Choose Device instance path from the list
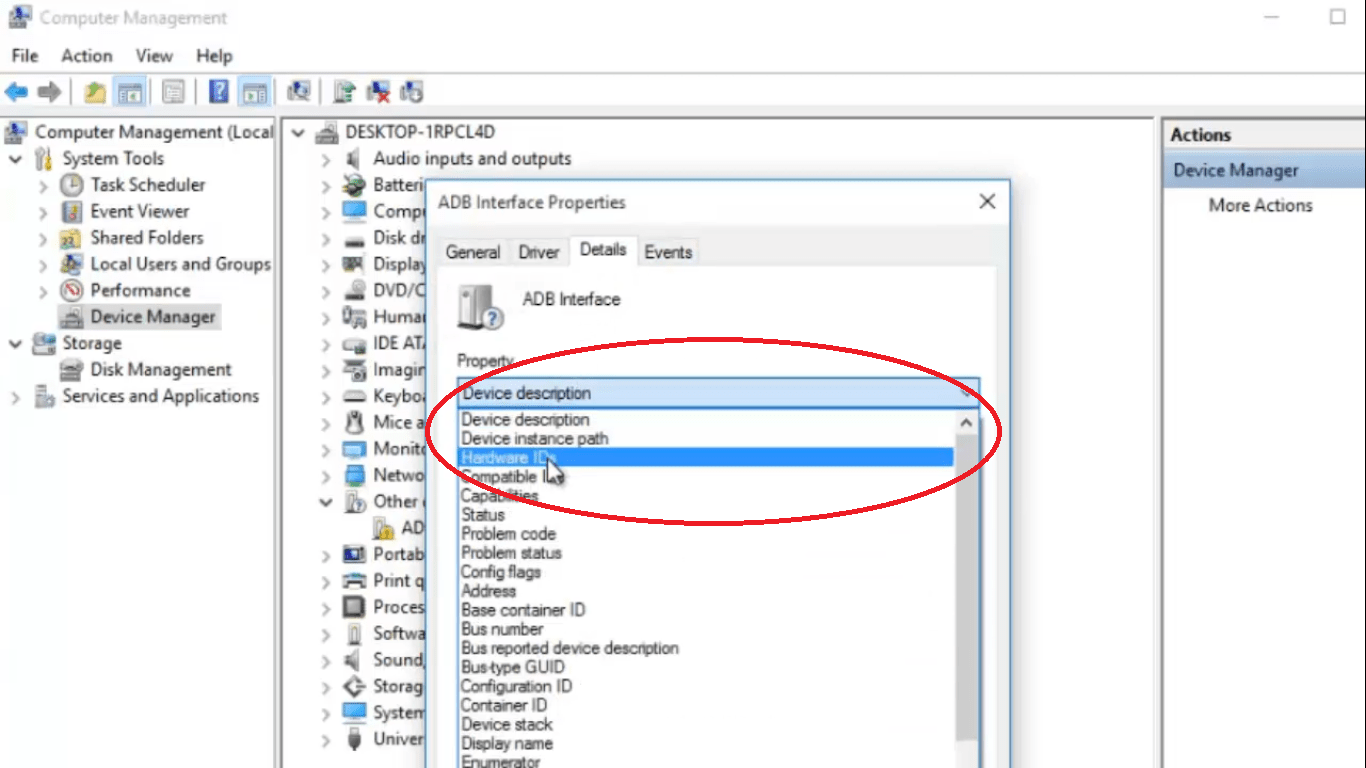The height and width of the screenshot is (768, 1366). 705,439
